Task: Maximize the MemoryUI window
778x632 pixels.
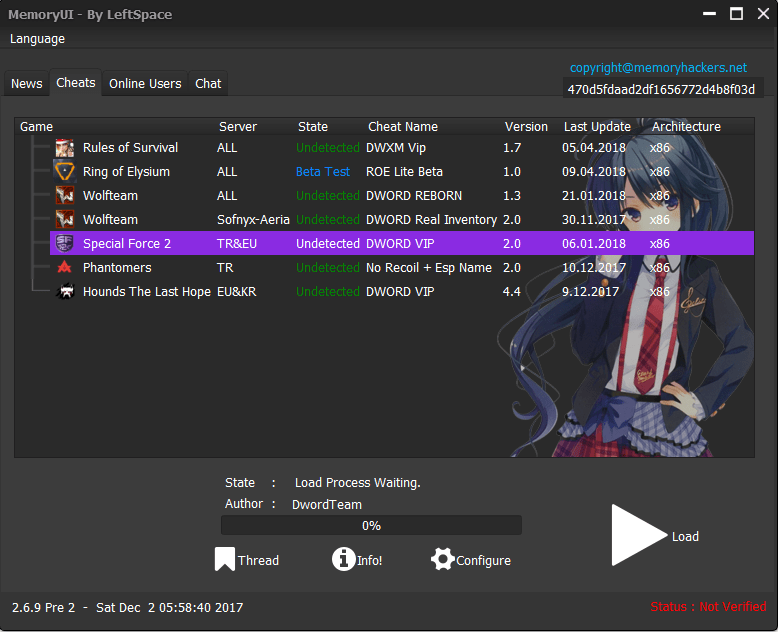Action: (x=736, y=14)
